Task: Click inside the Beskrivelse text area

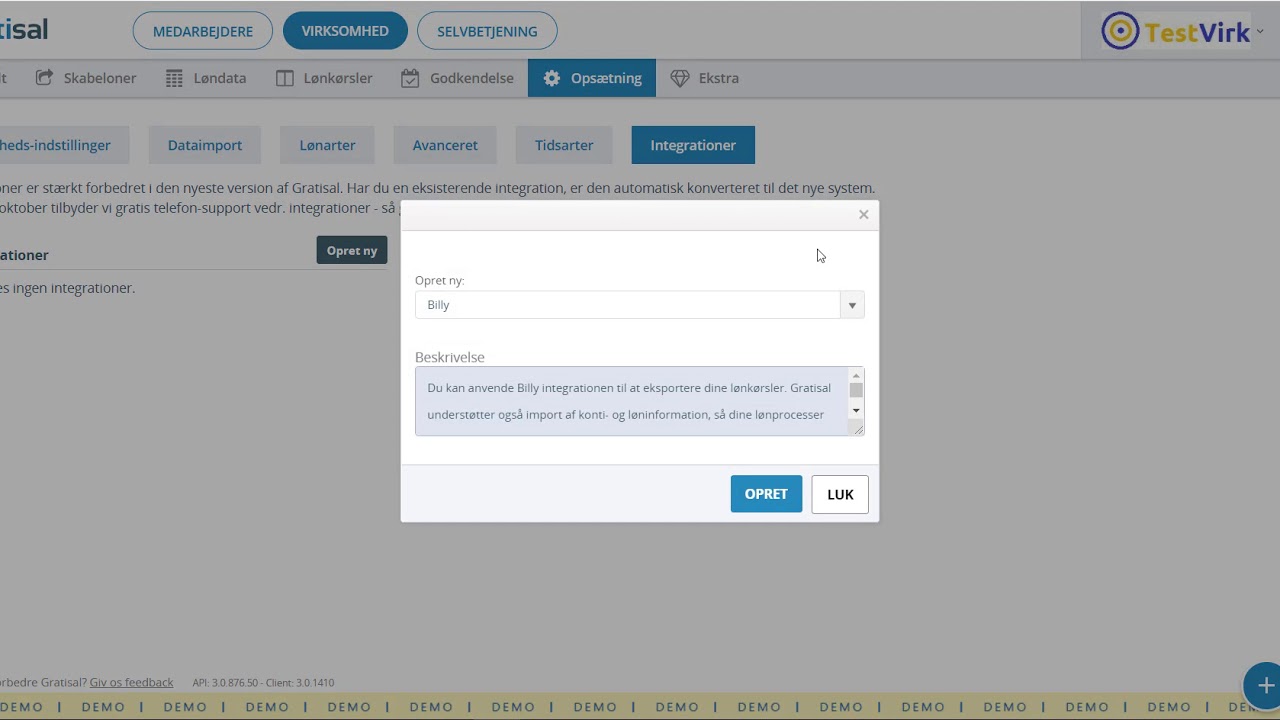Action: (630, 401)
